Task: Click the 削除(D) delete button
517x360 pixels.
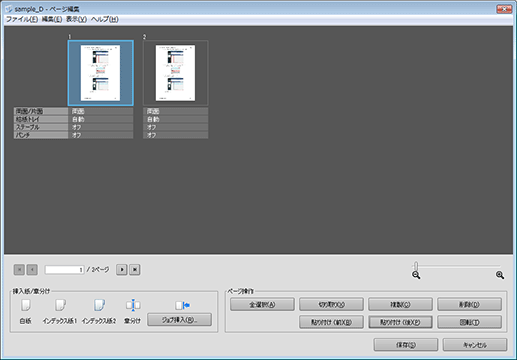Action: coord(469,304)
